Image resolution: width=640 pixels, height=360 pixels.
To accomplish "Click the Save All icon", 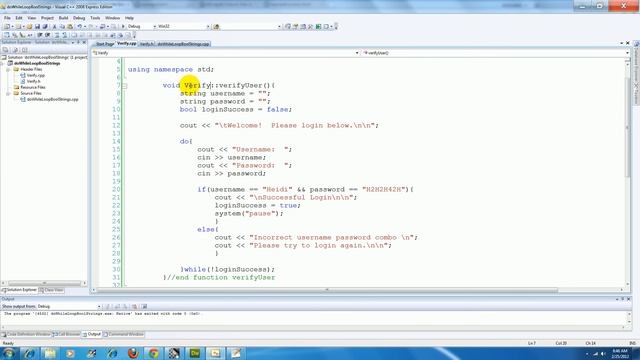I will (x=45, y=27).
